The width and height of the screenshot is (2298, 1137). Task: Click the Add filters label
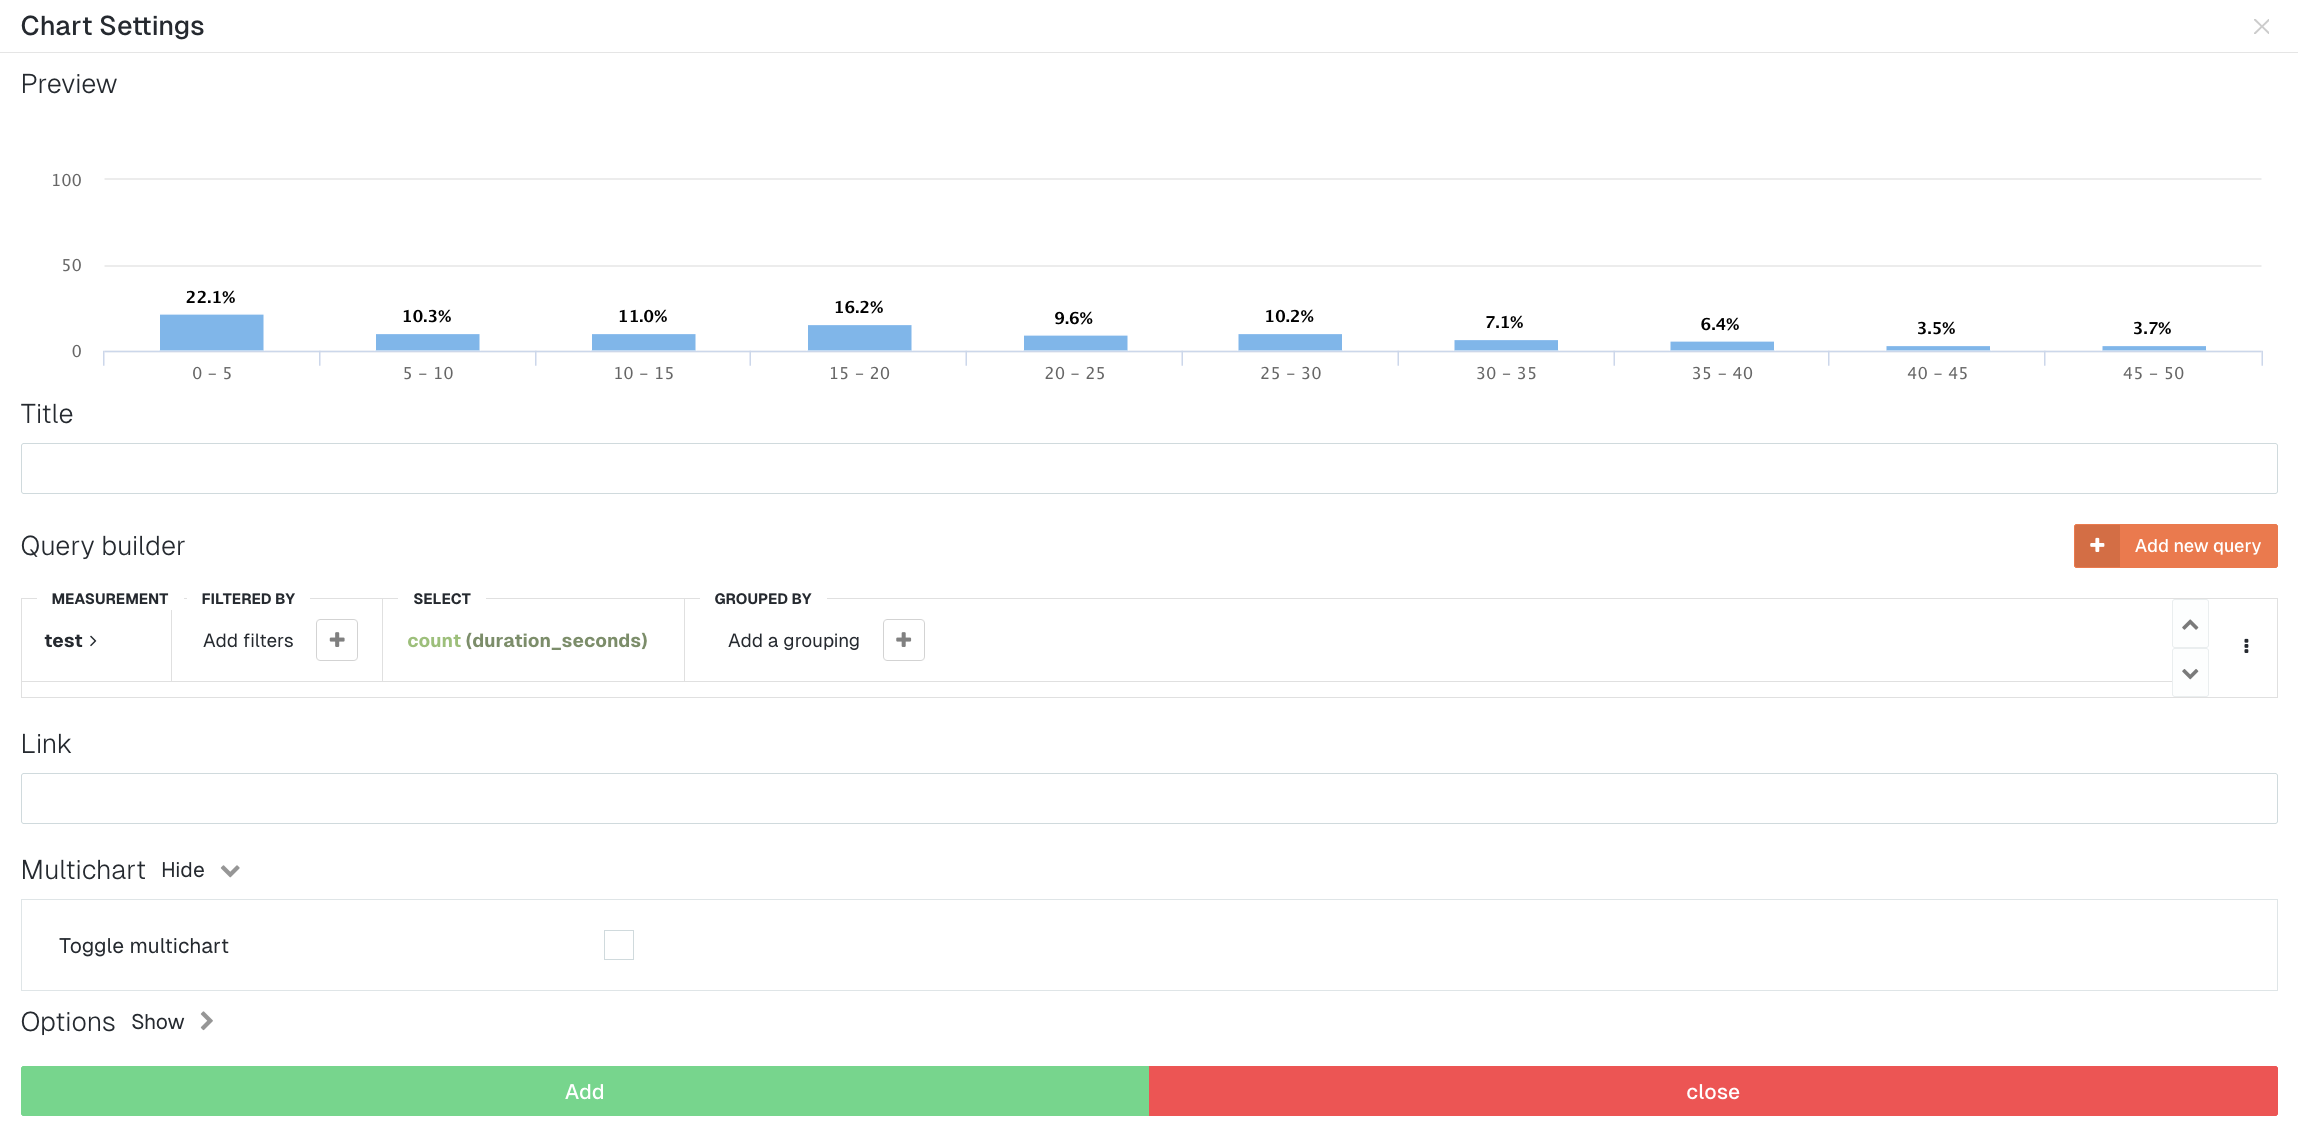click(x=248, y=641)
